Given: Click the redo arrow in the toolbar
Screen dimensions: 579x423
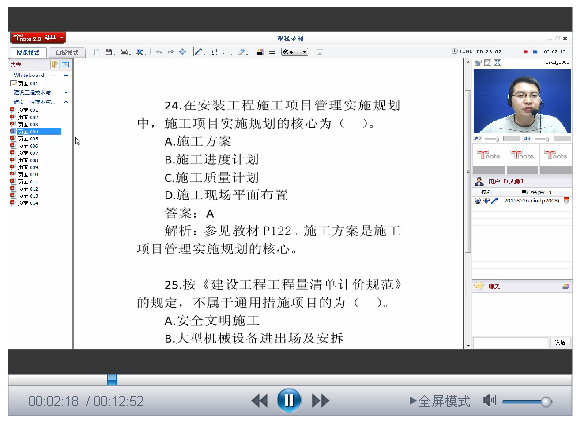Looking at the screenshot, I should [171, 52].
